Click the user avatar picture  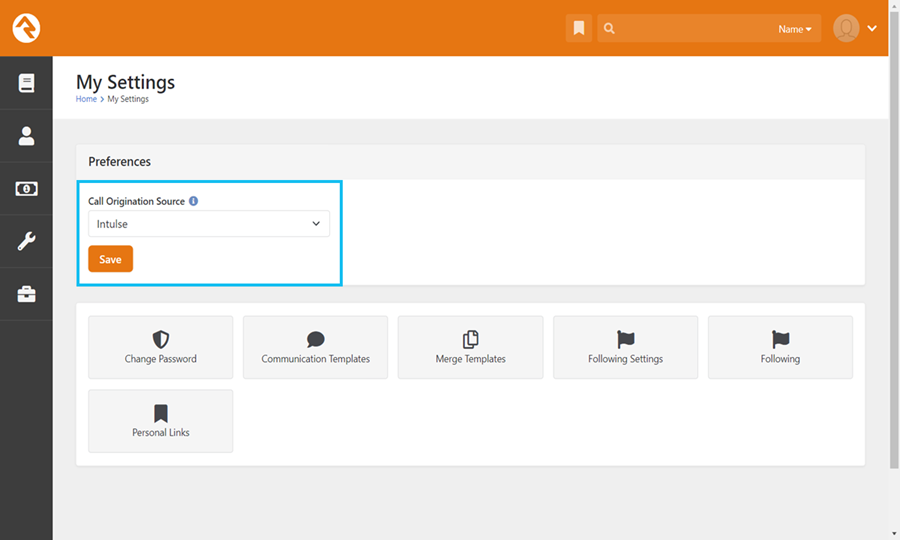[846, 28]
